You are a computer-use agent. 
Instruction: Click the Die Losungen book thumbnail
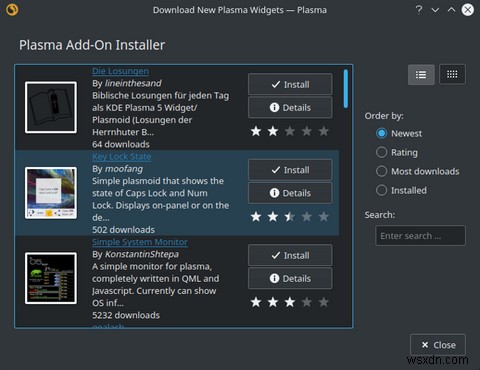[51, 107]
